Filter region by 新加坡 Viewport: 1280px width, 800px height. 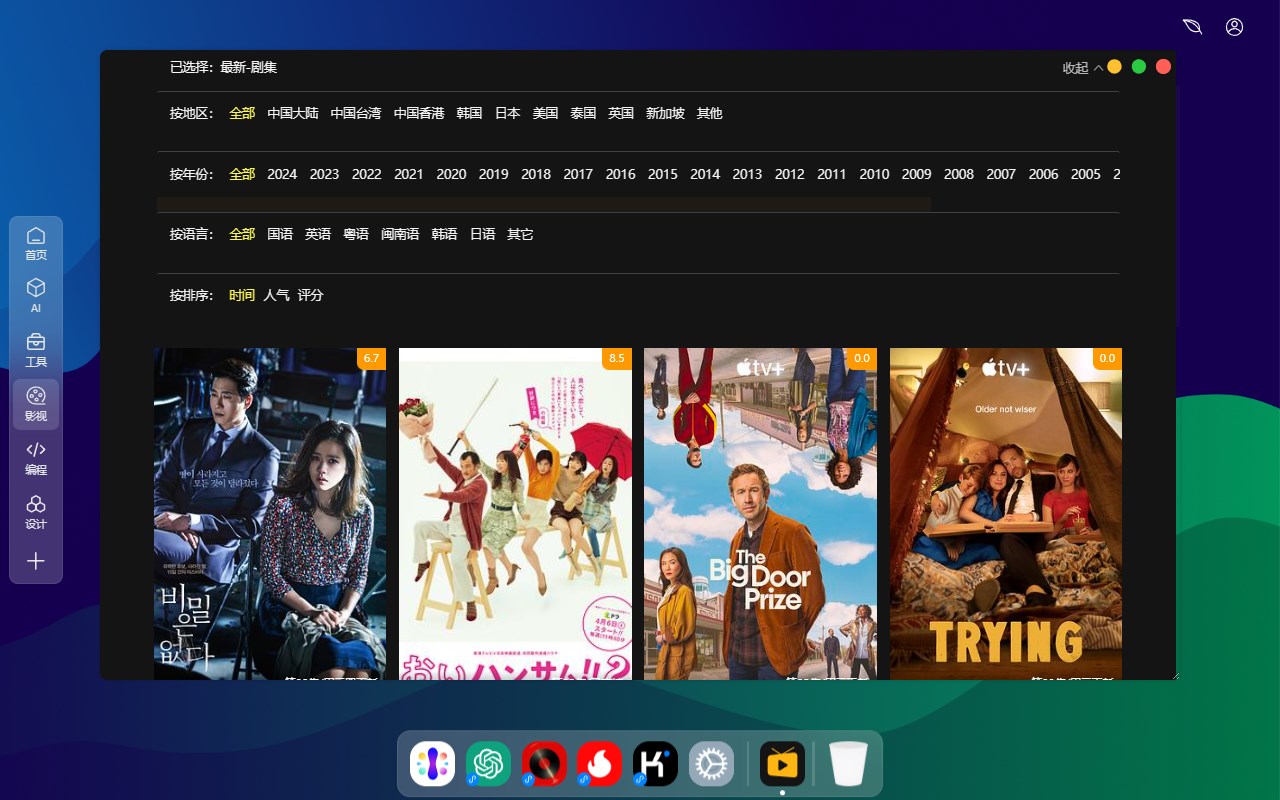[x=665, y=113]
